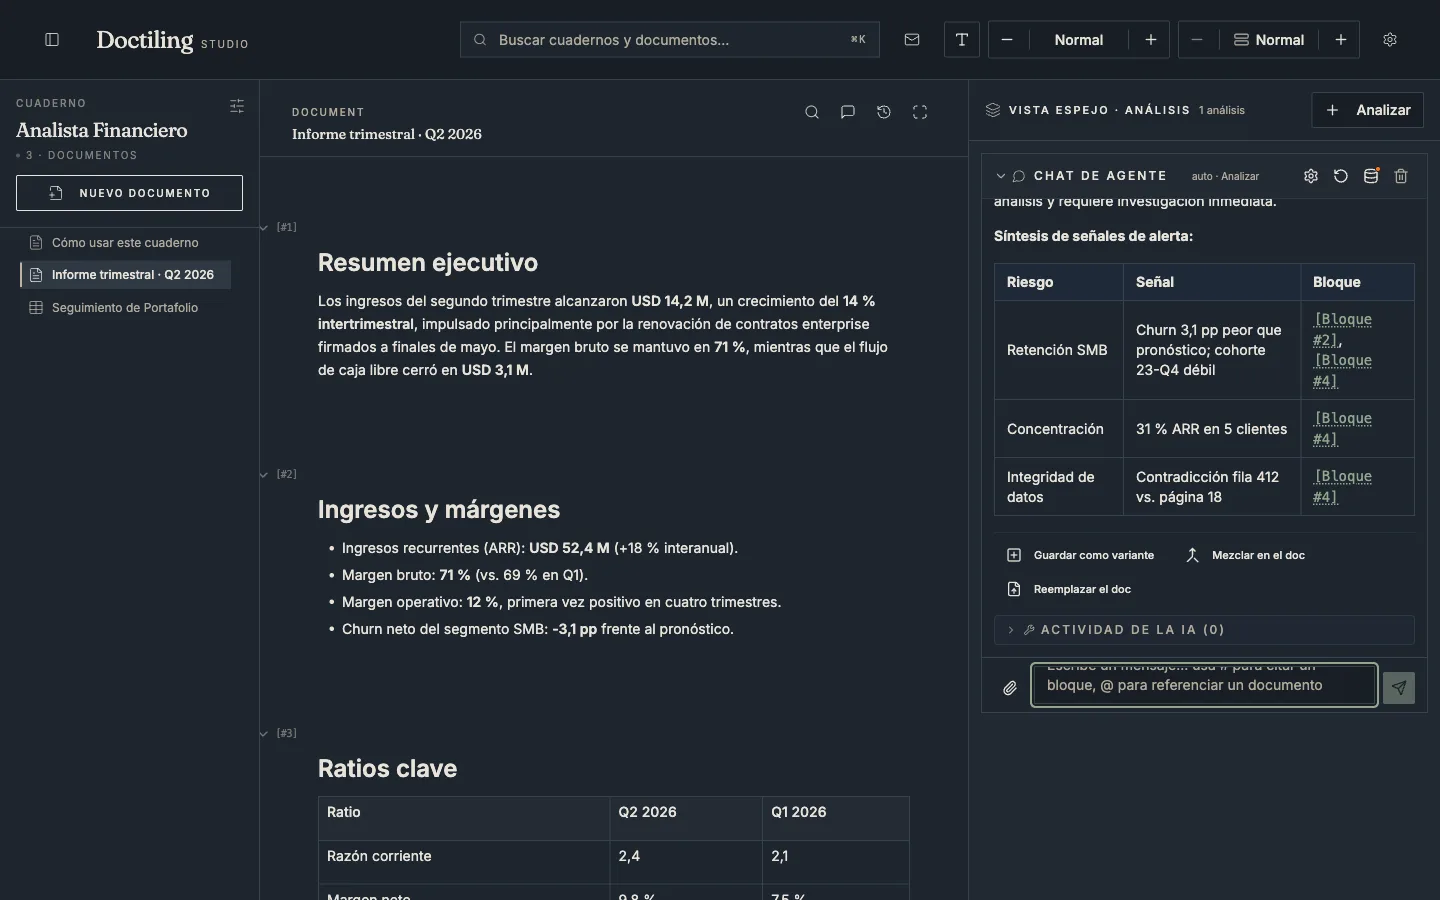Screen dimensions: 1440x900
Task: Toggle fullscreen document view
Action: point(920,112)
